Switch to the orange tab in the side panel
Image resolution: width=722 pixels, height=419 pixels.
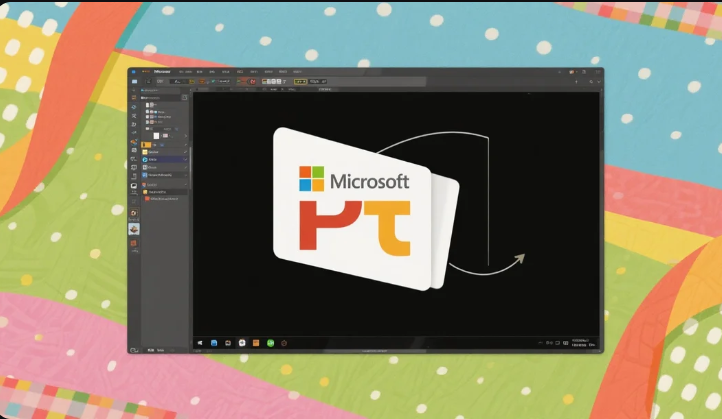[146, 145]
